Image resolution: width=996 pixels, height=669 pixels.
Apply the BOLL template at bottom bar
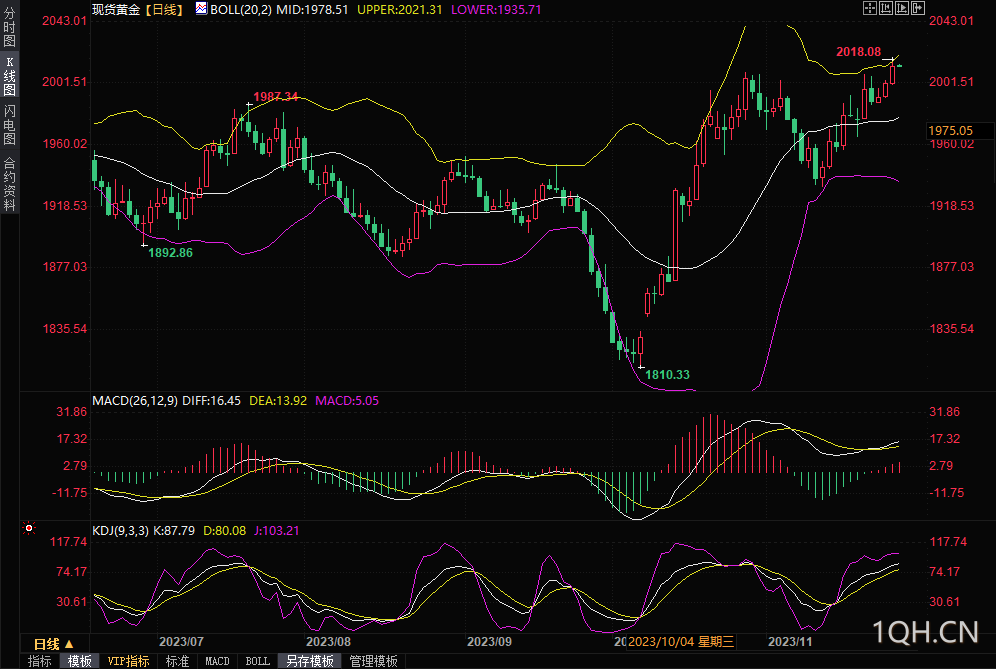(257, 661)
